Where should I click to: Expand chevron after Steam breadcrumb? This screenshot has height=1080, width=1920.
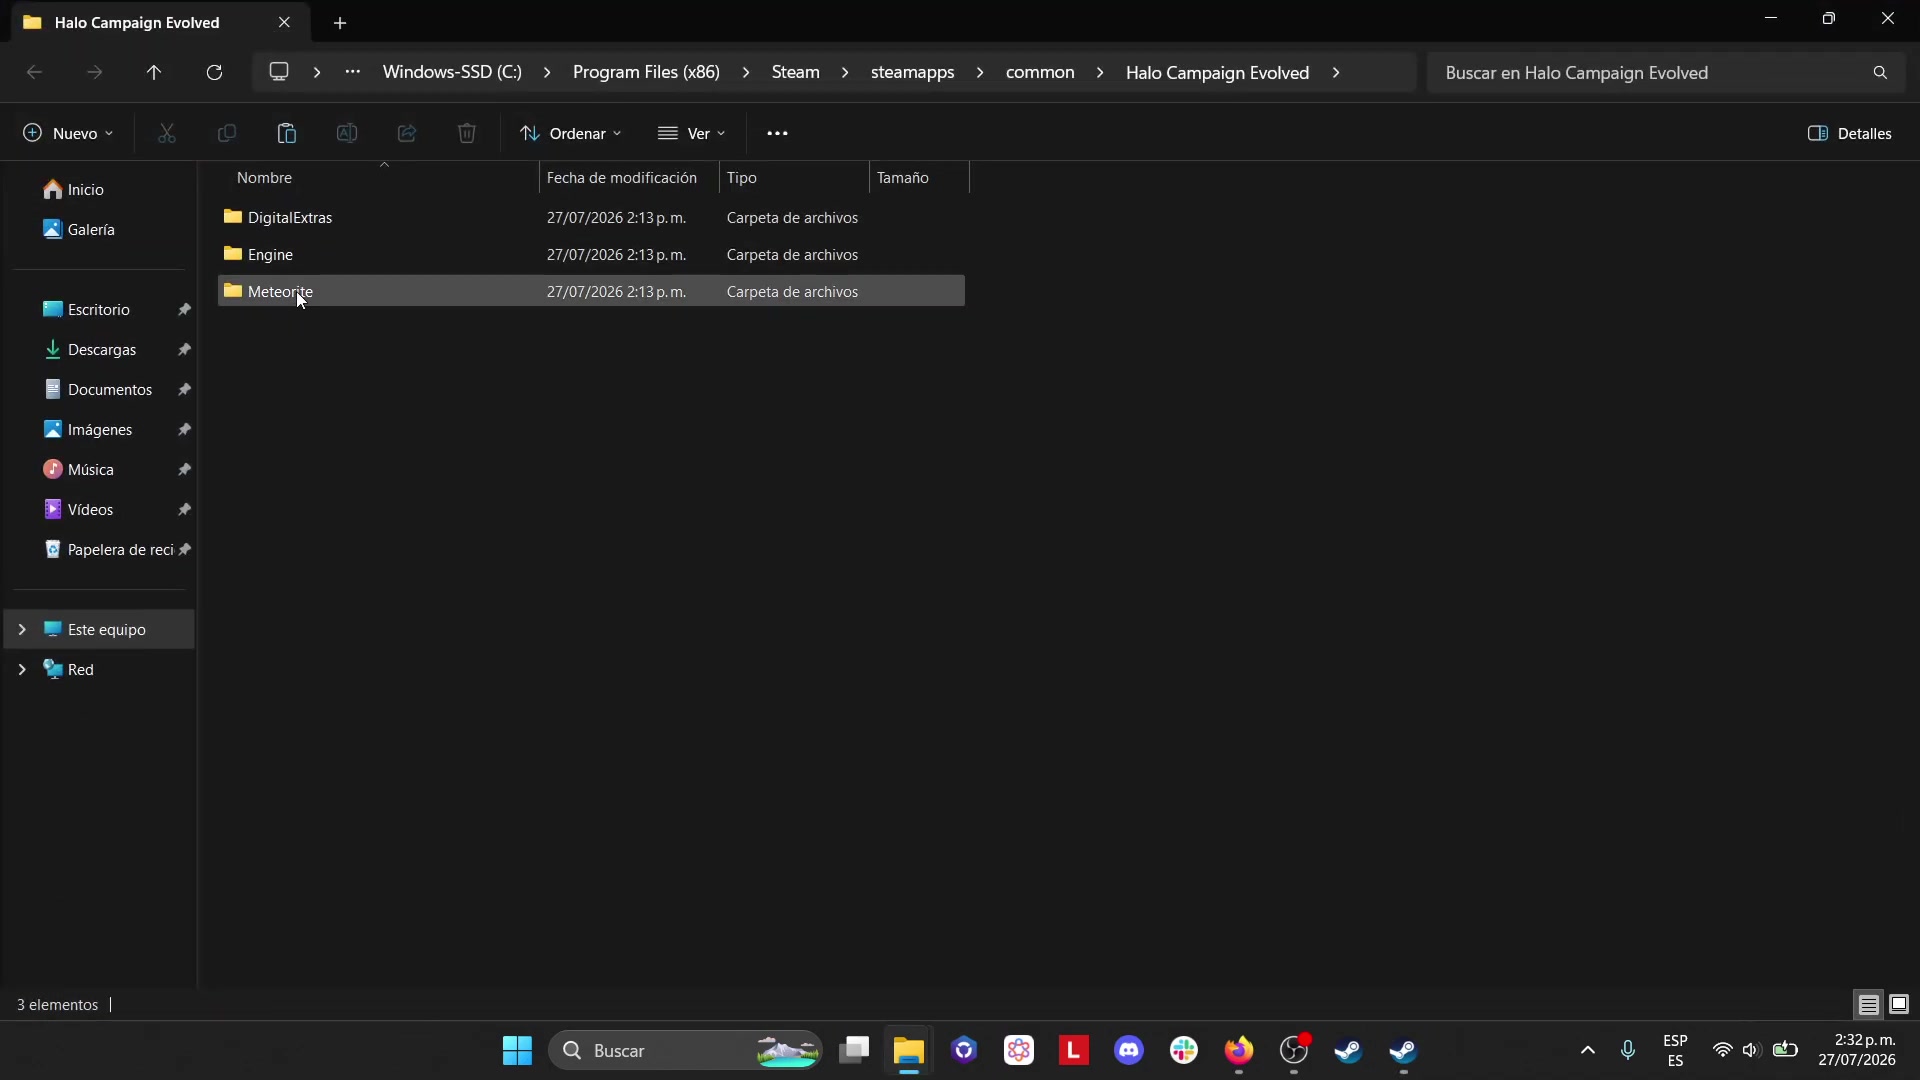click(845, 72)
